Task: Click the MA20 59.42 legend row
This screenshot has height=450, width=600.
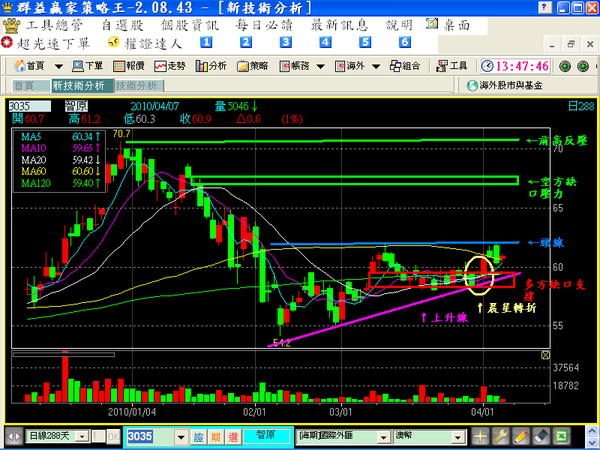Action: [60, 160]
